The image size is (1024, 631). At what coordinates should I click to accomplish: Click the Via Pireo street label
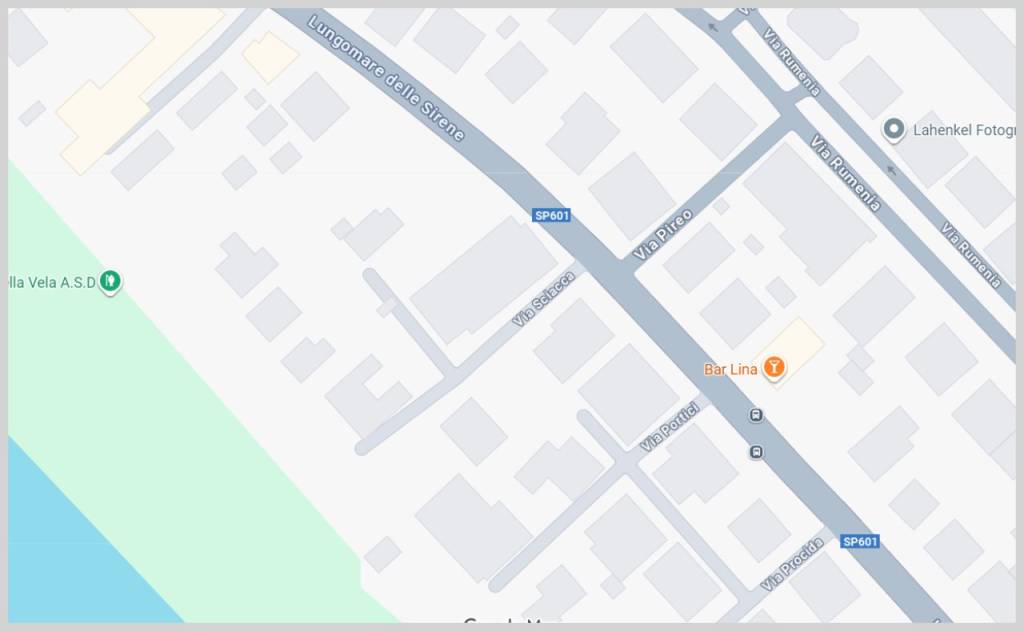click(x=663, y=235)
